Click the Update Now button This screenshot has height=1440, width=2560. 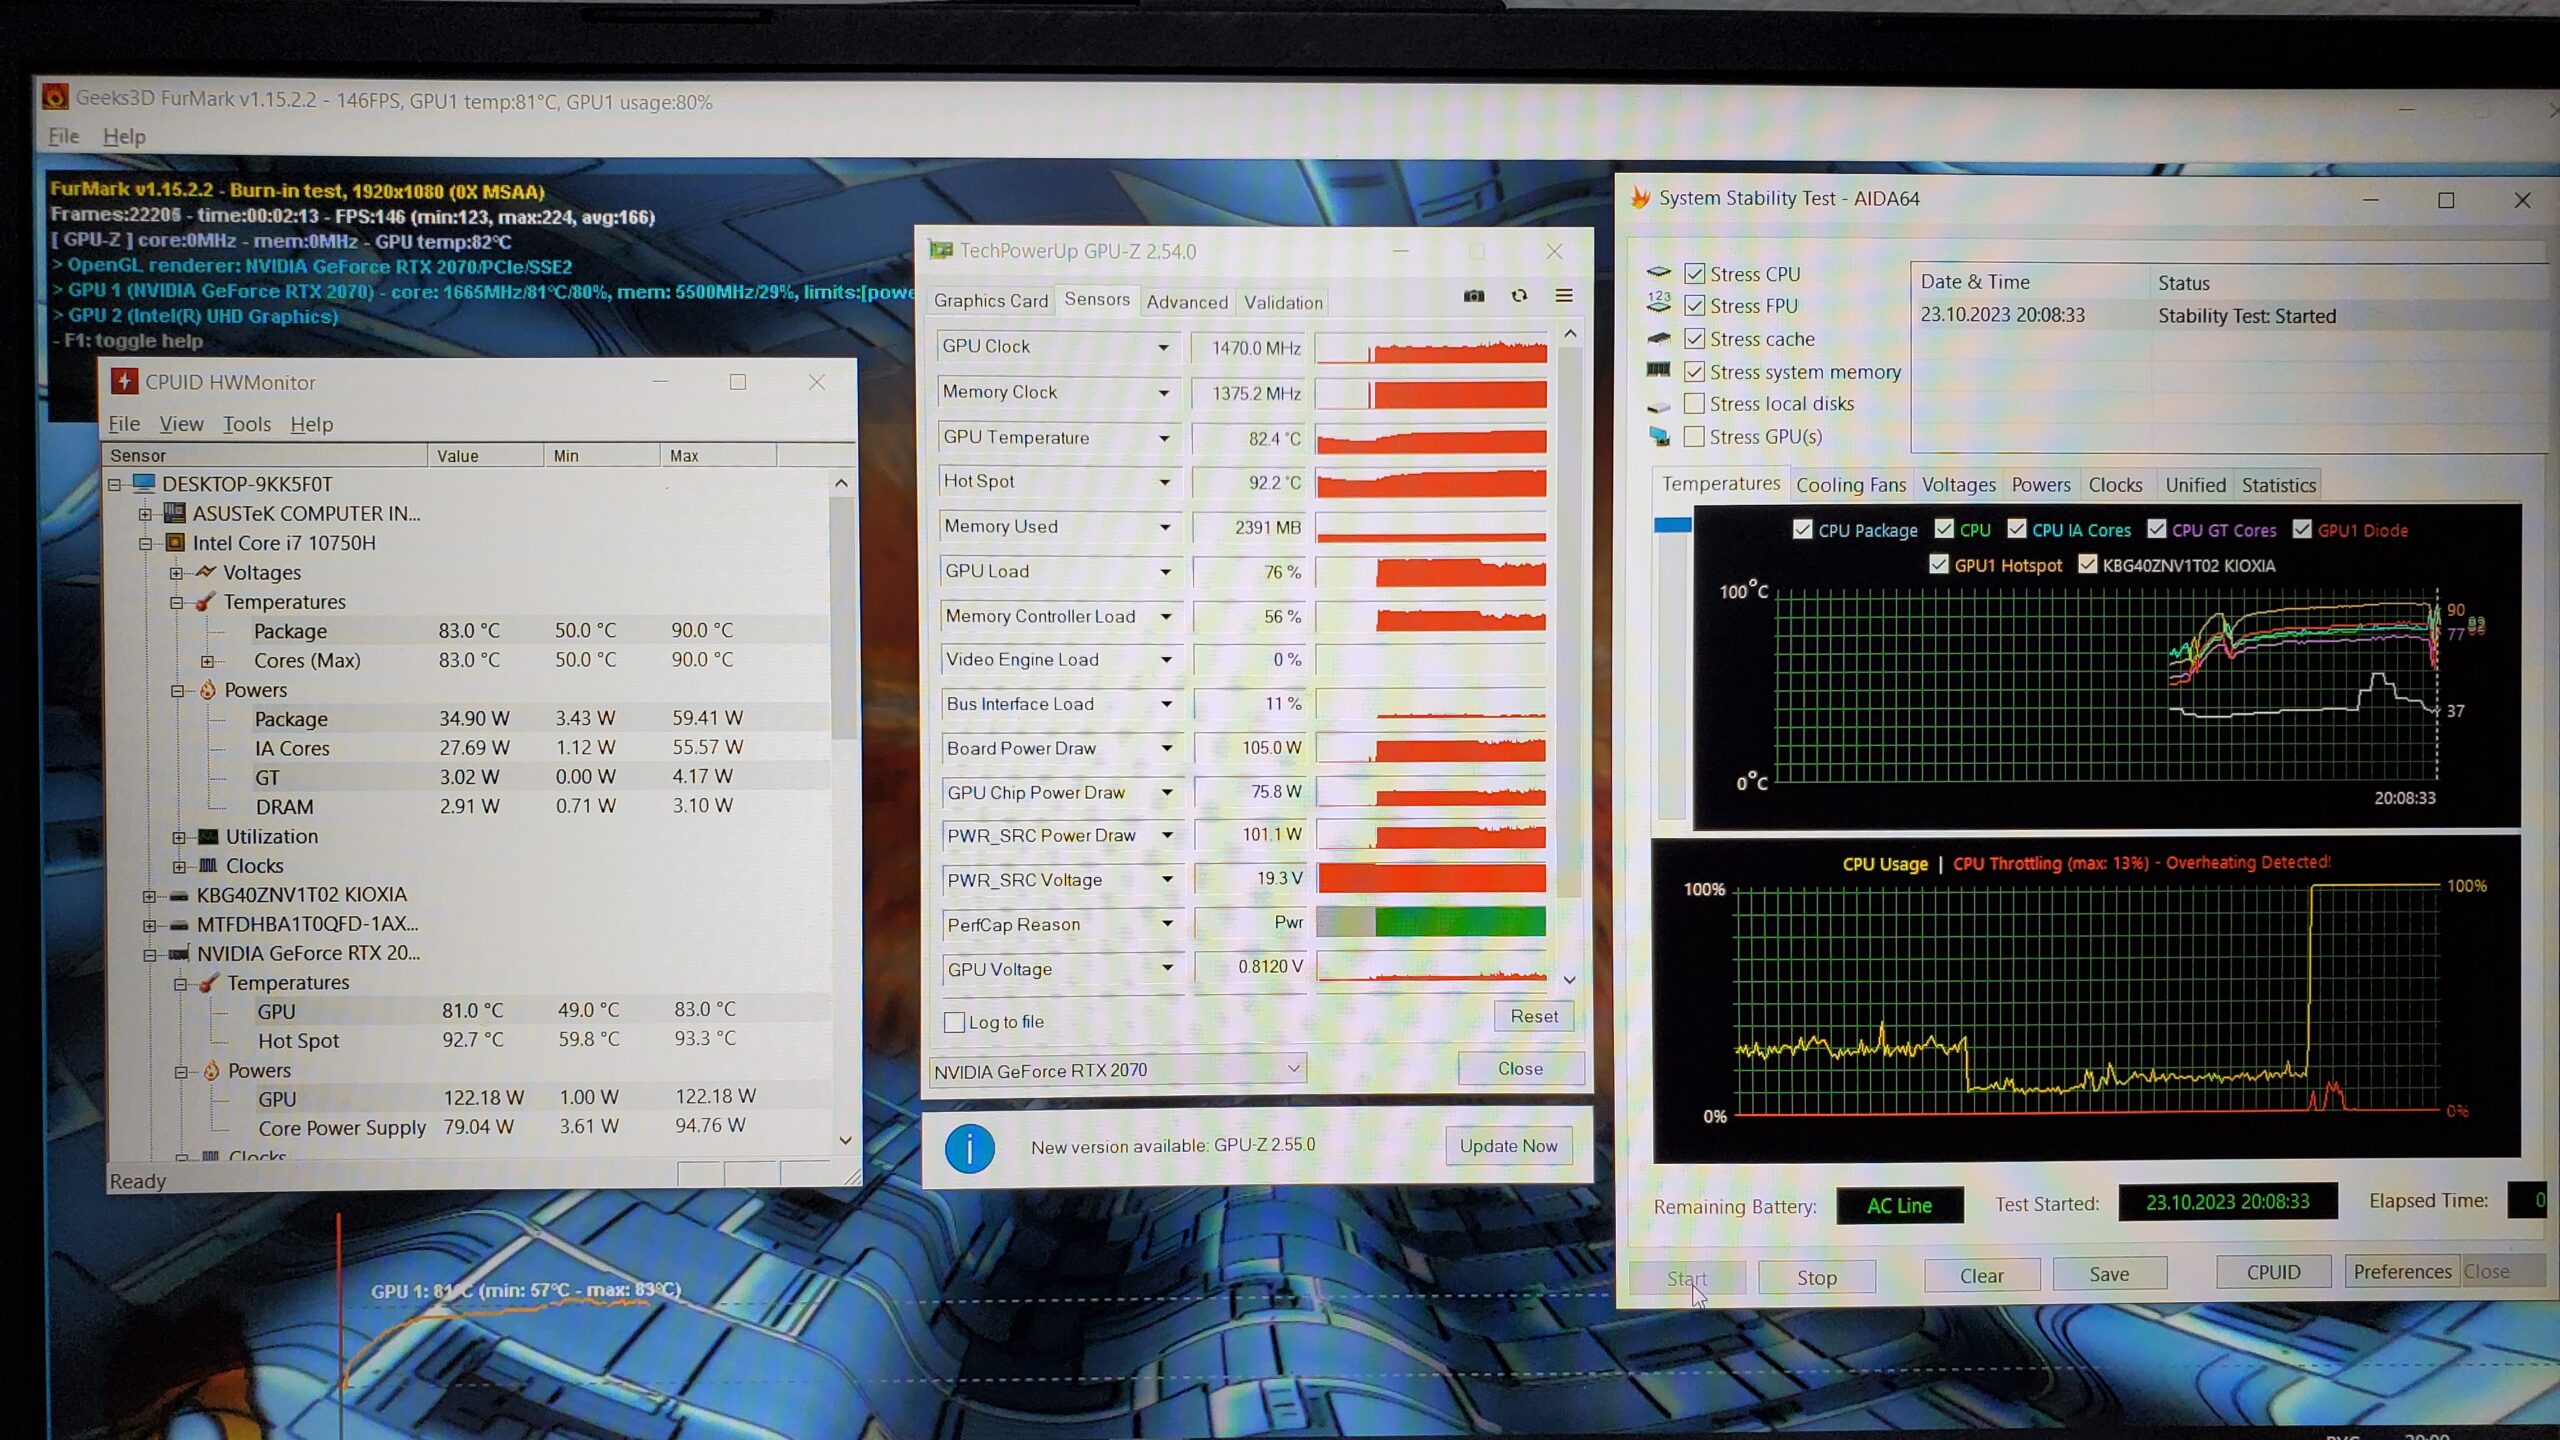pyautogui.click(x=1508, y=1146)
